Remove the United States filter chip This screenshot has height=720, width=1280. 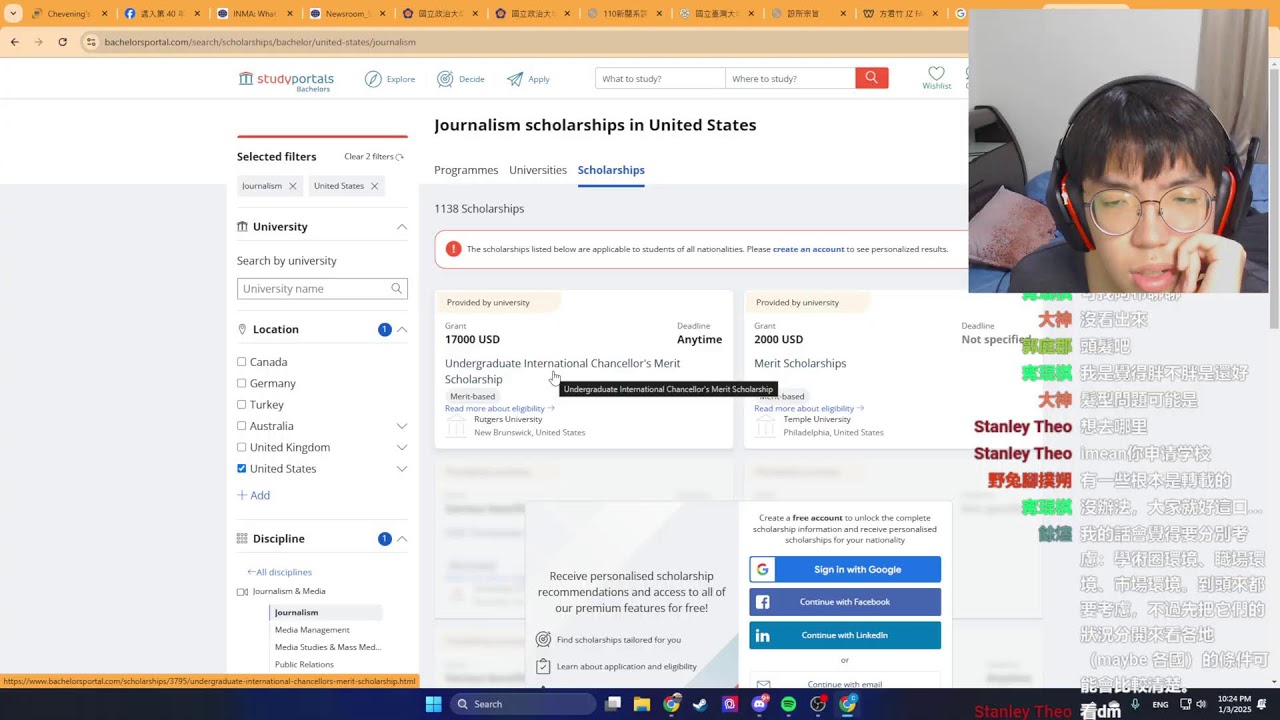(374, 186)
